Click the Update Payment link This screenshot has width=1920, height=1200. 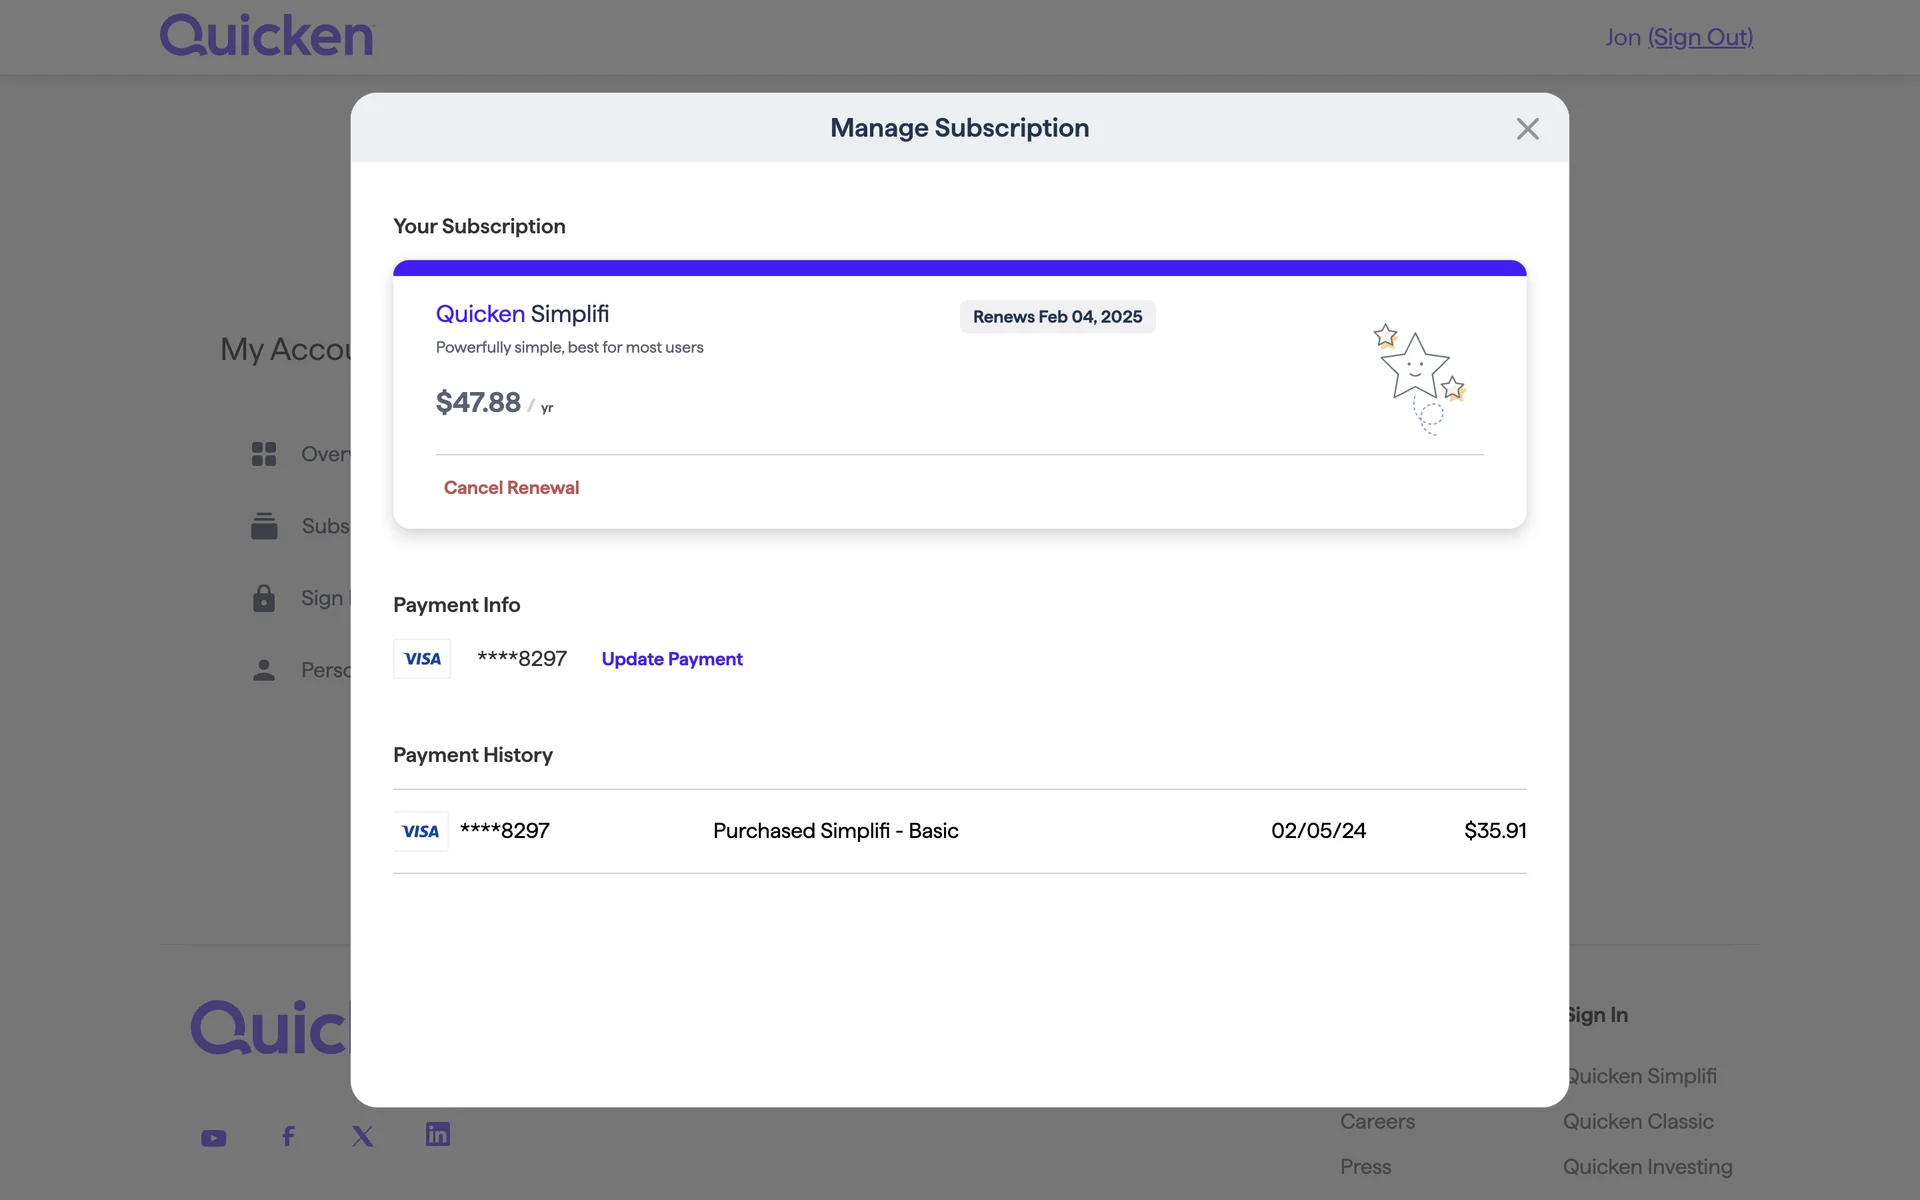pos(672,659)
